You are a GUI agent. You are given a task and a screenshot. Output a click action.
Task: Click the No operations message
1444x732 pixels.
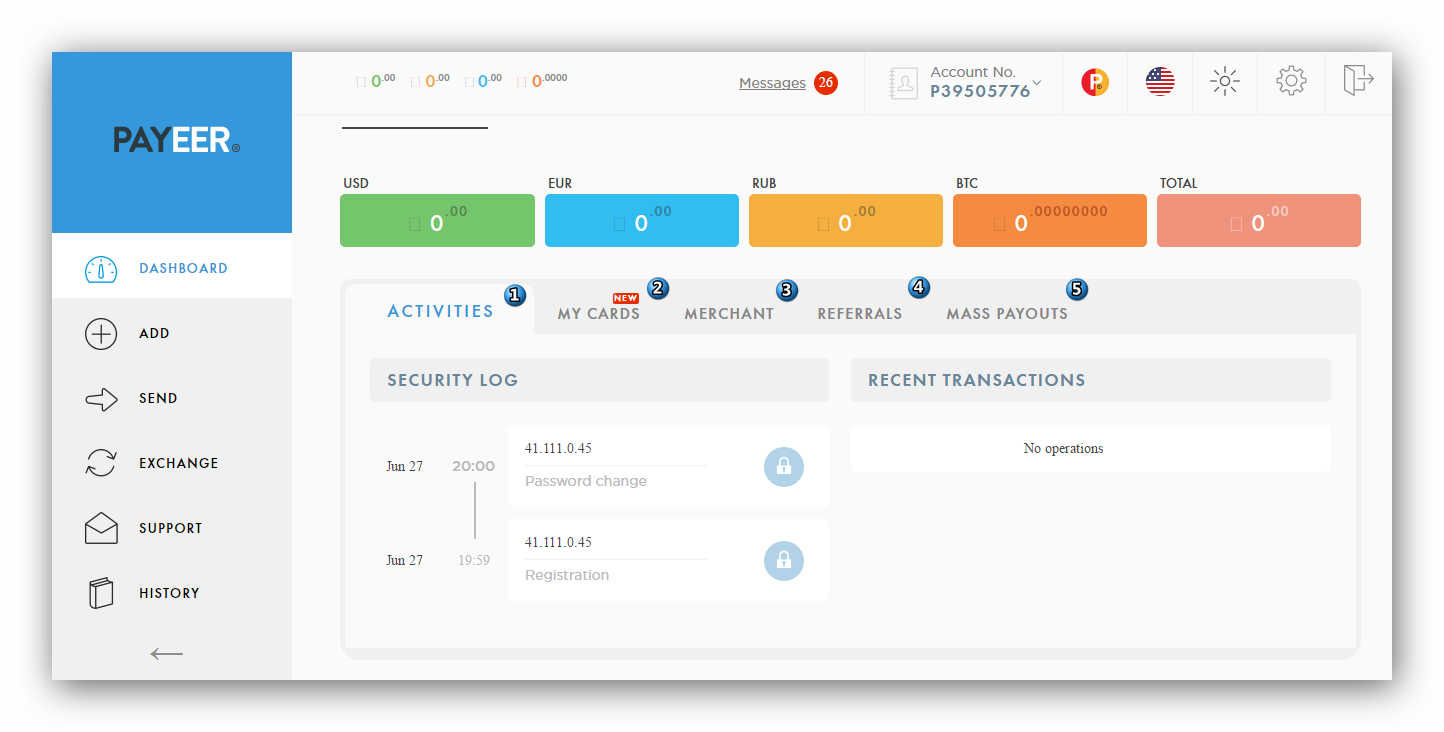[x=1063, y=448]
